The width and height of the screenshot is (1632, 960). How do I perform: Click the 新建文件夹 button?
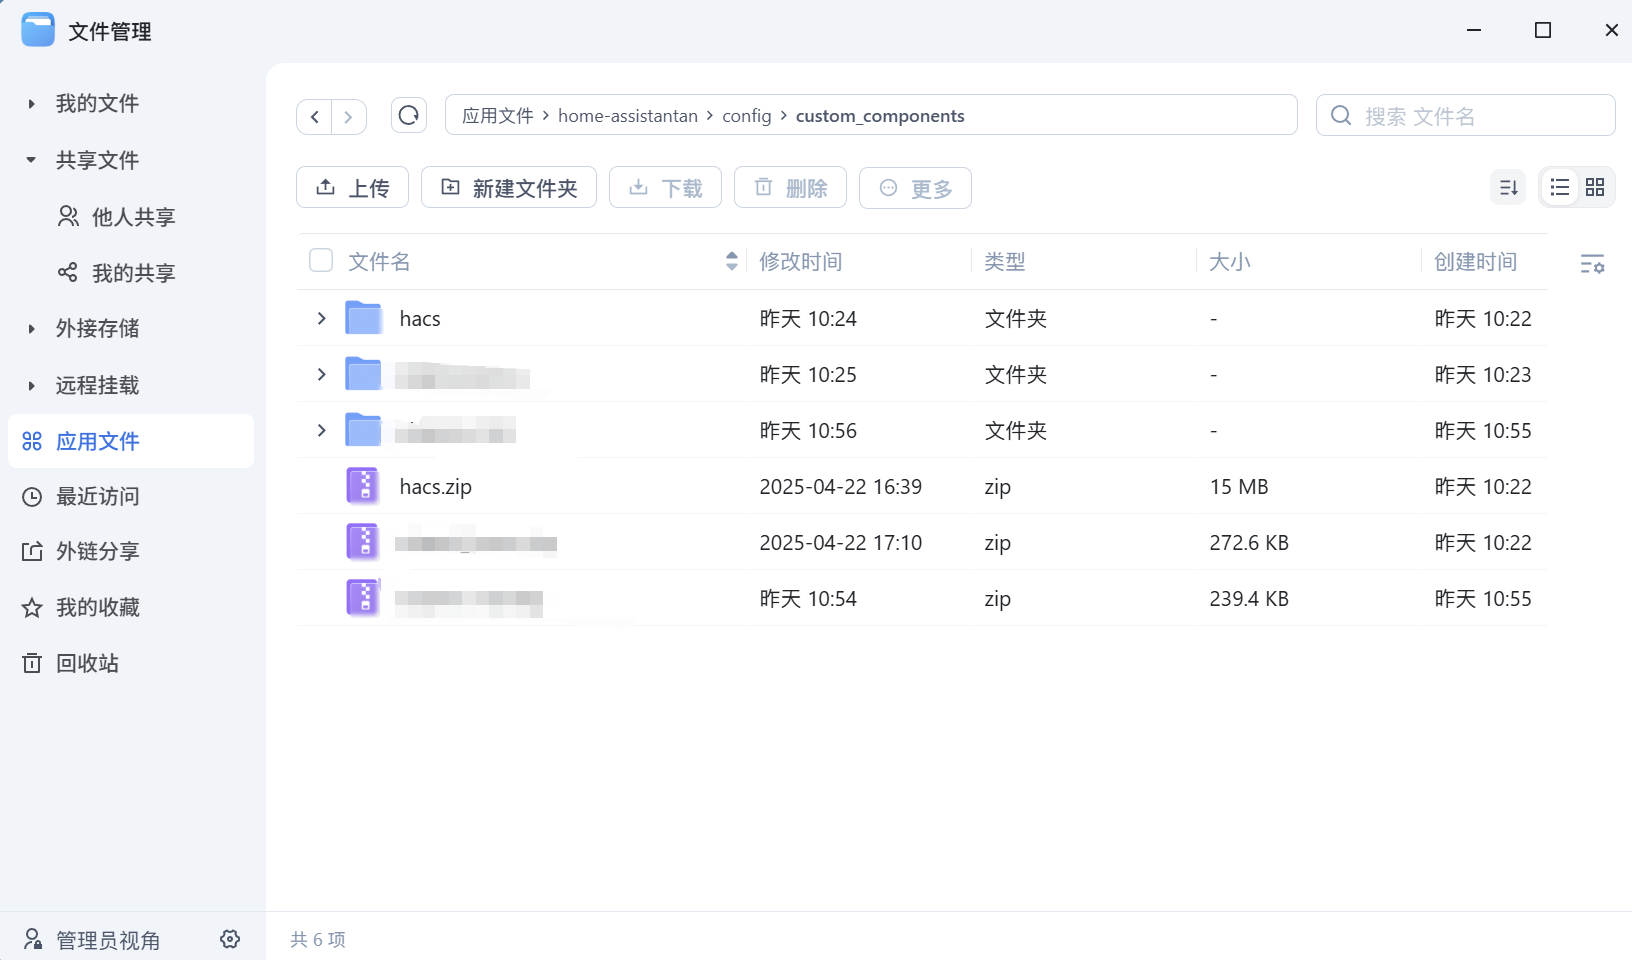[508, 188]
